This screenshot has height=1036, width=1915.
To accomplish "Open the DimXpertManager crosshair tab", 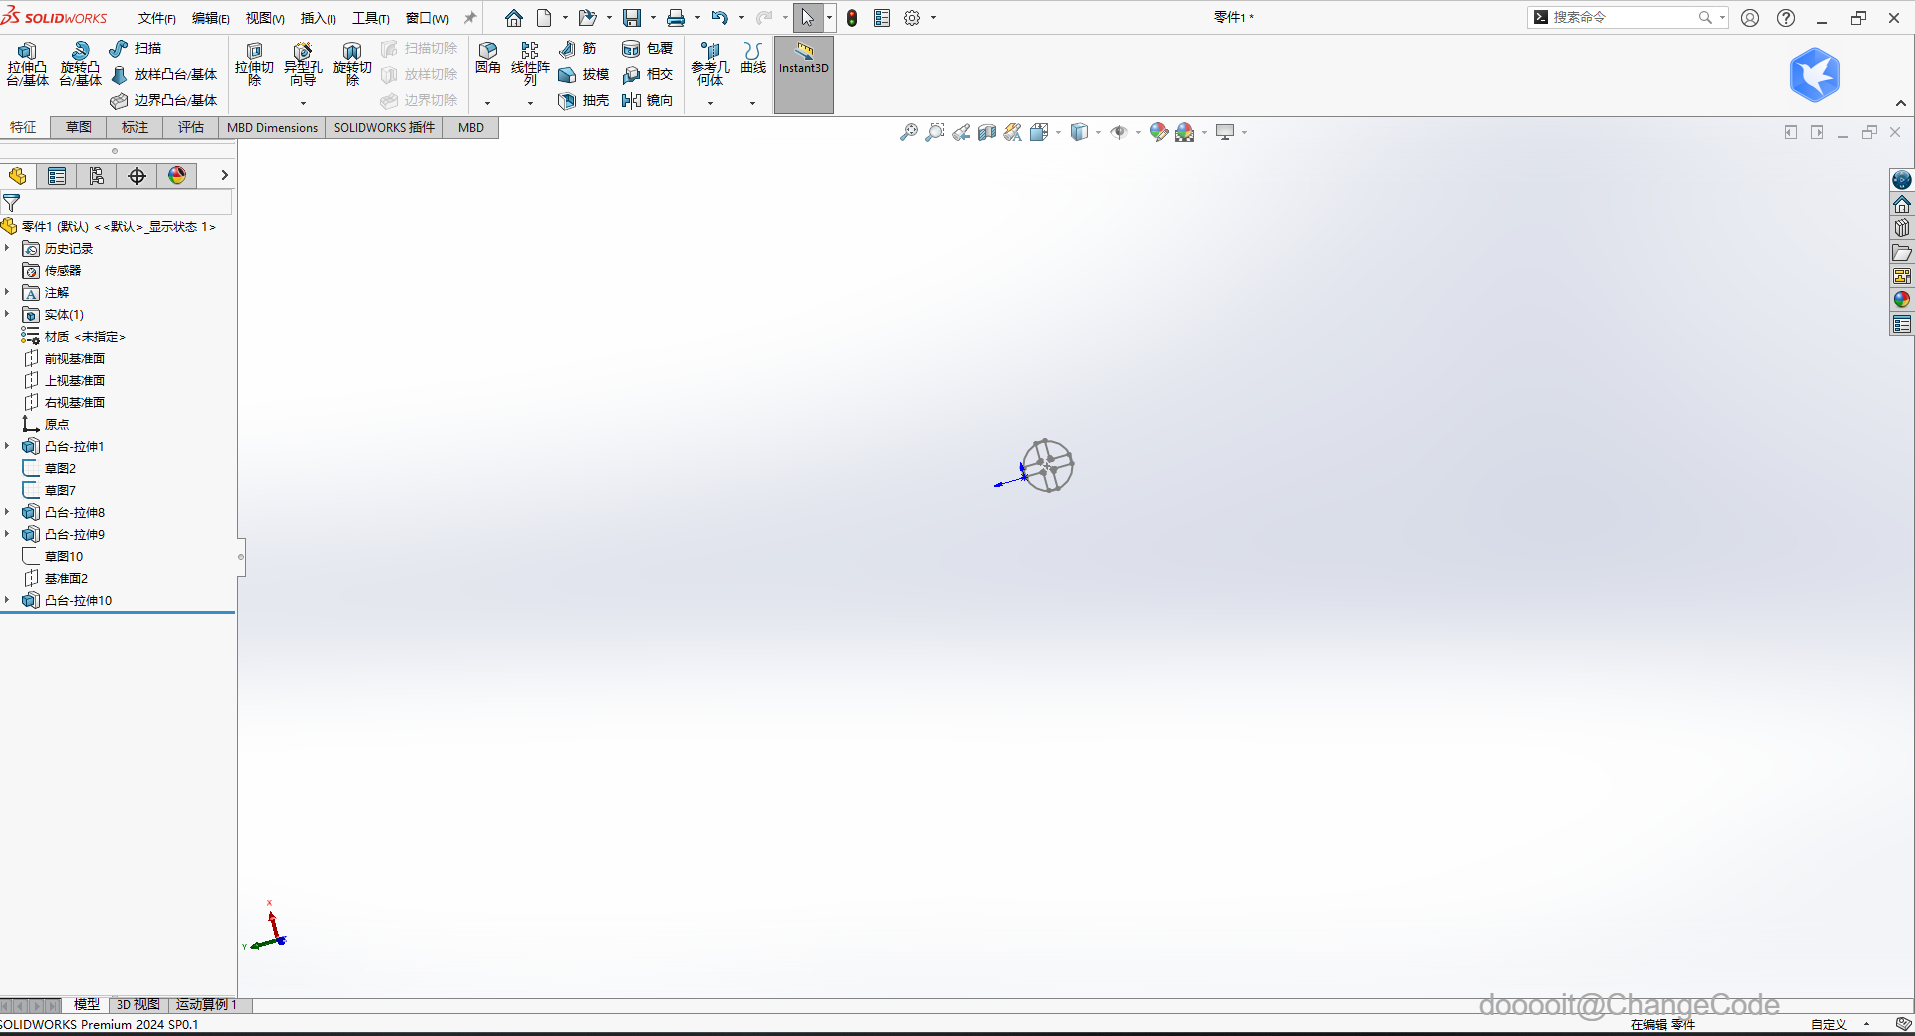I will [x=137, y=176].
